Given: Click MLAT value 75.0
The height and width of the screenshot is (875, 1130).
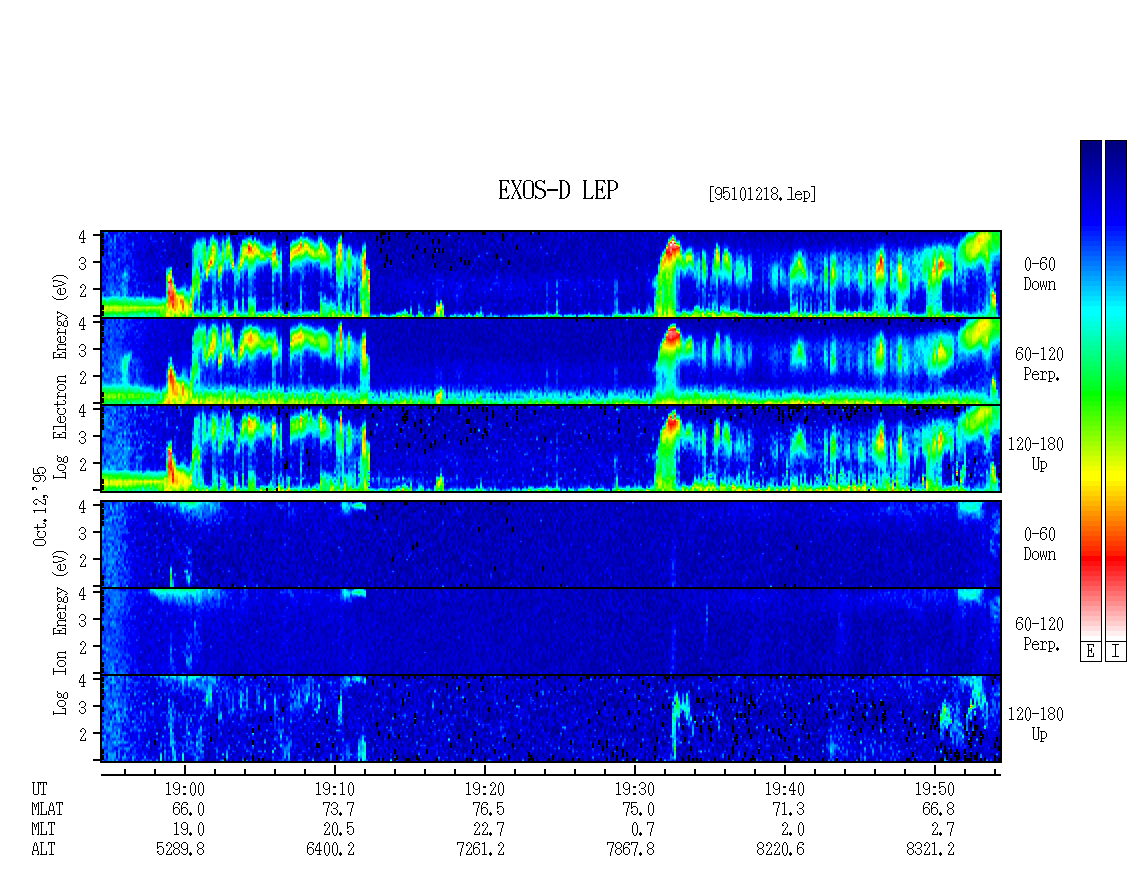Looking at the screenshot, I should coord(638,809).
